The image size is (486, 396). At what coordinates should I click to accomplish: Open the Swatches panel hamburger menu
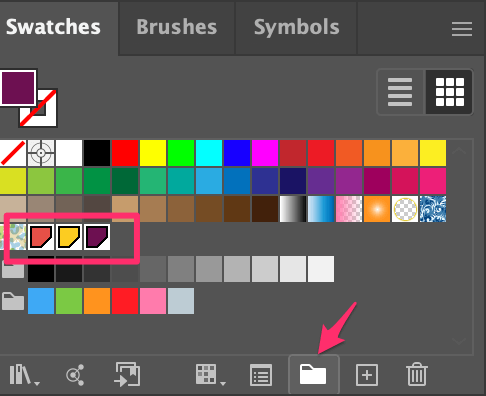pos(462,29)
